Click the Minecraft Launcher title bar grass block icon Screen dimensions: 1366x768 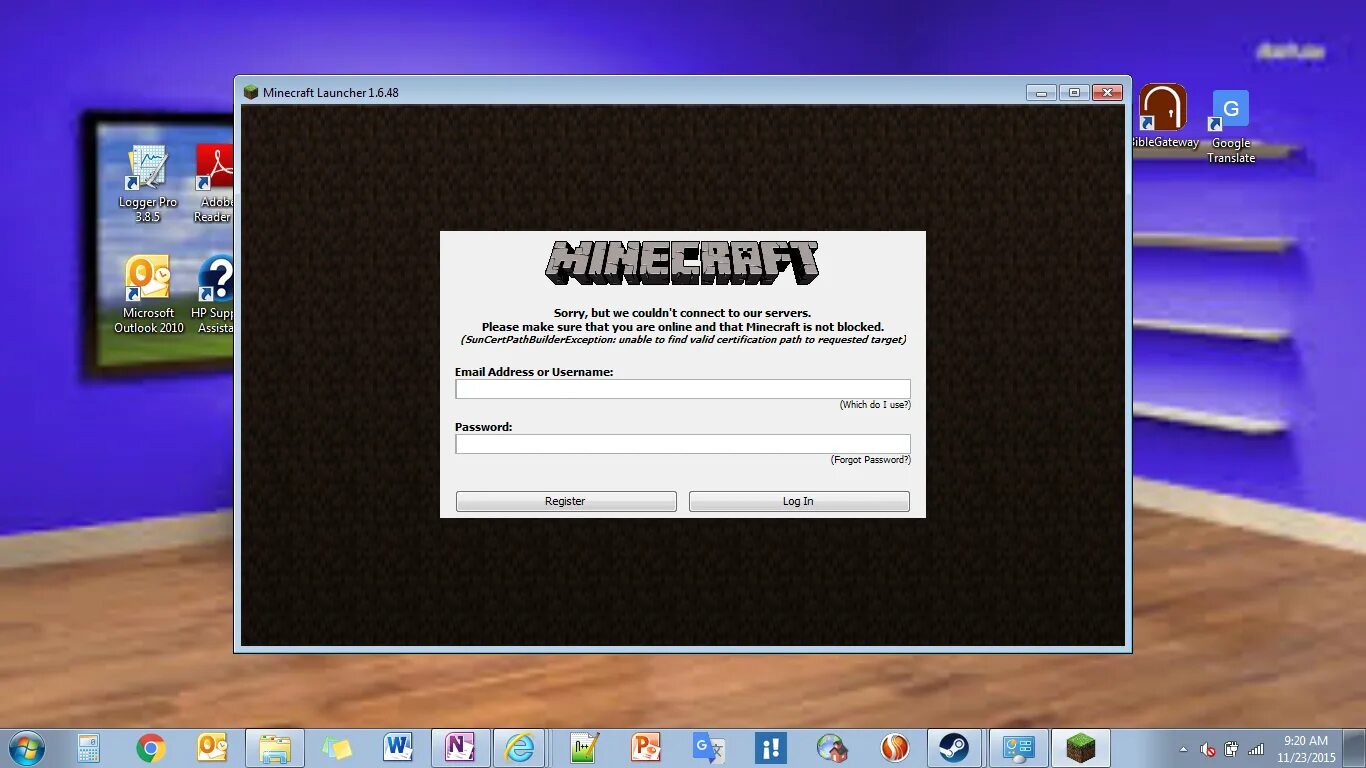pos(251,92)
